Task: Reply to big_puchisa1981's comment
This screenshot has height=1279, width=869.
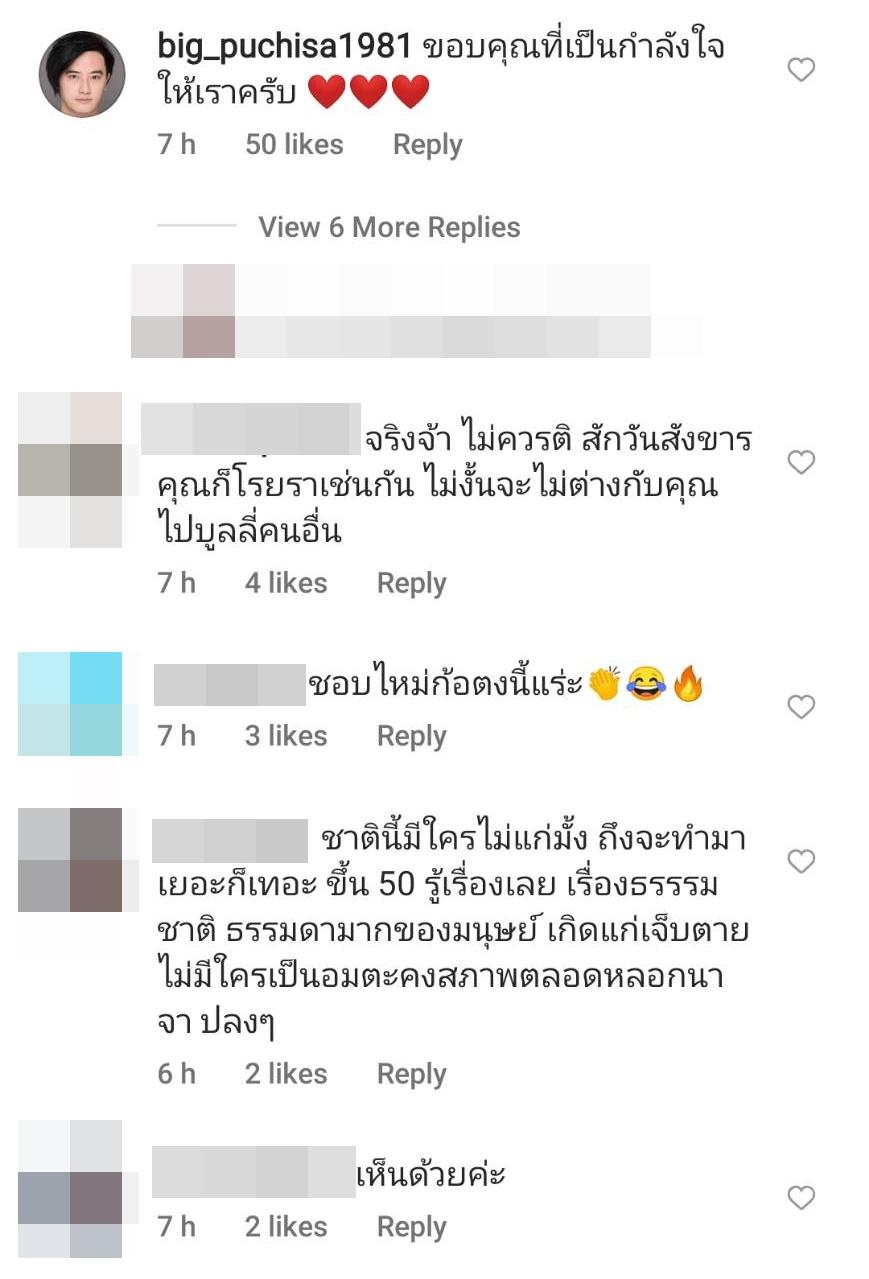Action: pos(427,145)
